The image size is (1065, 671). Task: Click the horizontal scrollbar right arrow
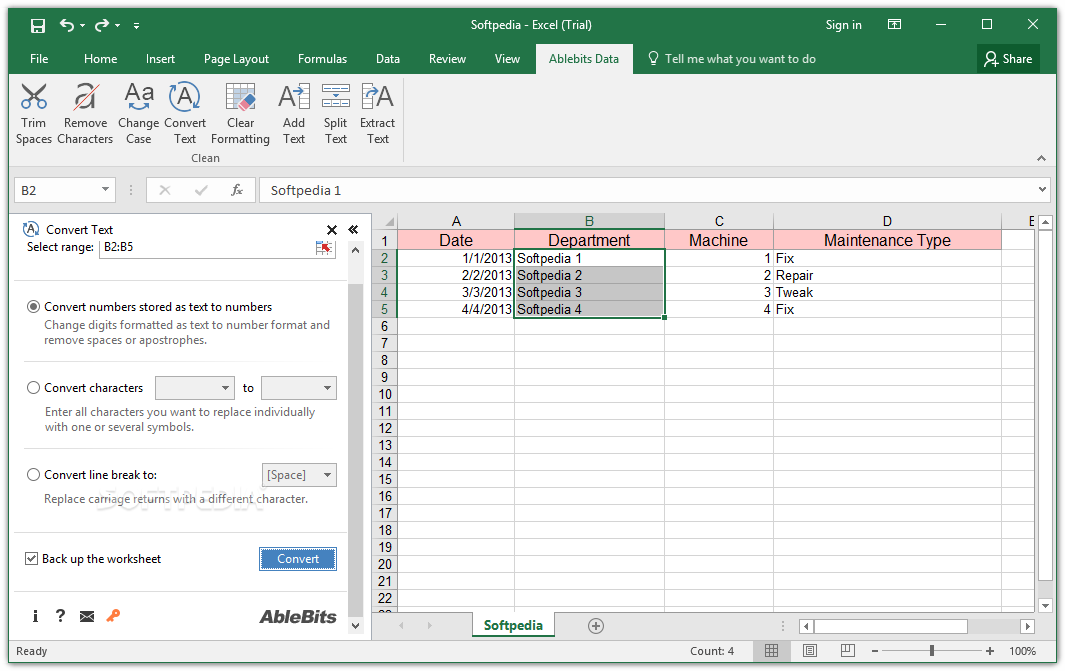(1028, 626)
